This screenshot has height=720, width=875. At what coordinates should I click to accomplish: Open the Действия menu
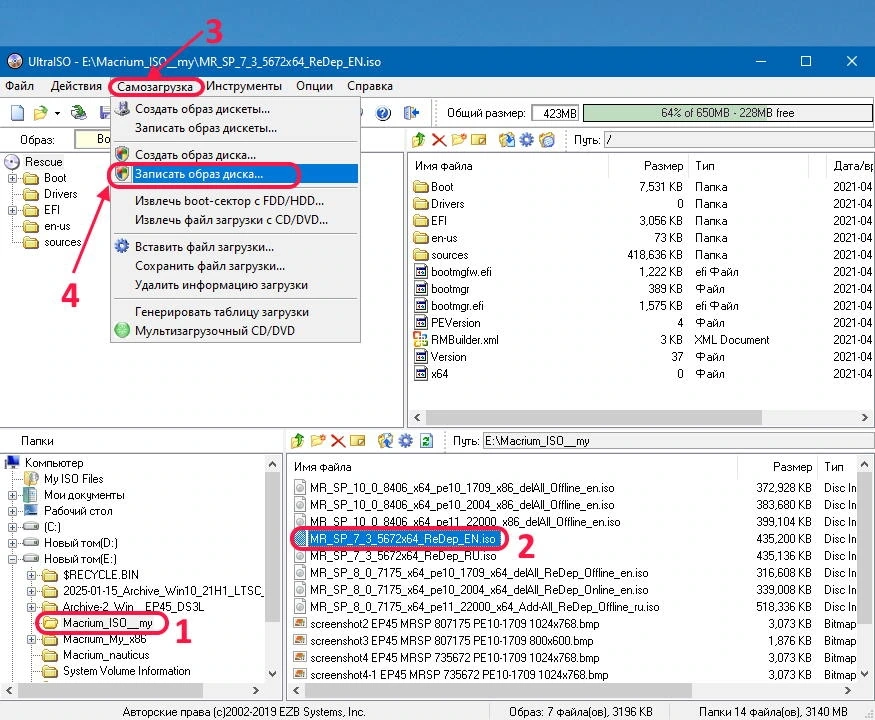(x=76, y=86)
